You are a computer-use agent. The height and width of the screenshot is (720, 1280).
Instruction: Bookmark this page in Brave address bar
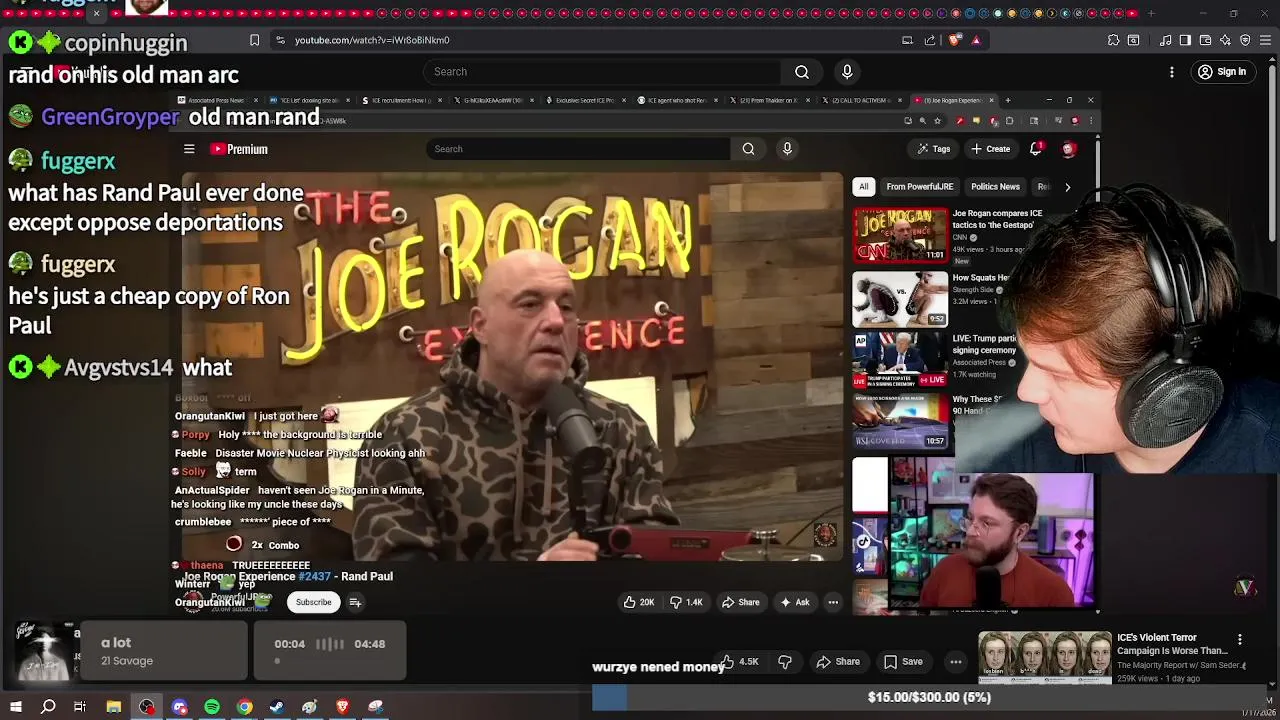[x=254, y=40]
